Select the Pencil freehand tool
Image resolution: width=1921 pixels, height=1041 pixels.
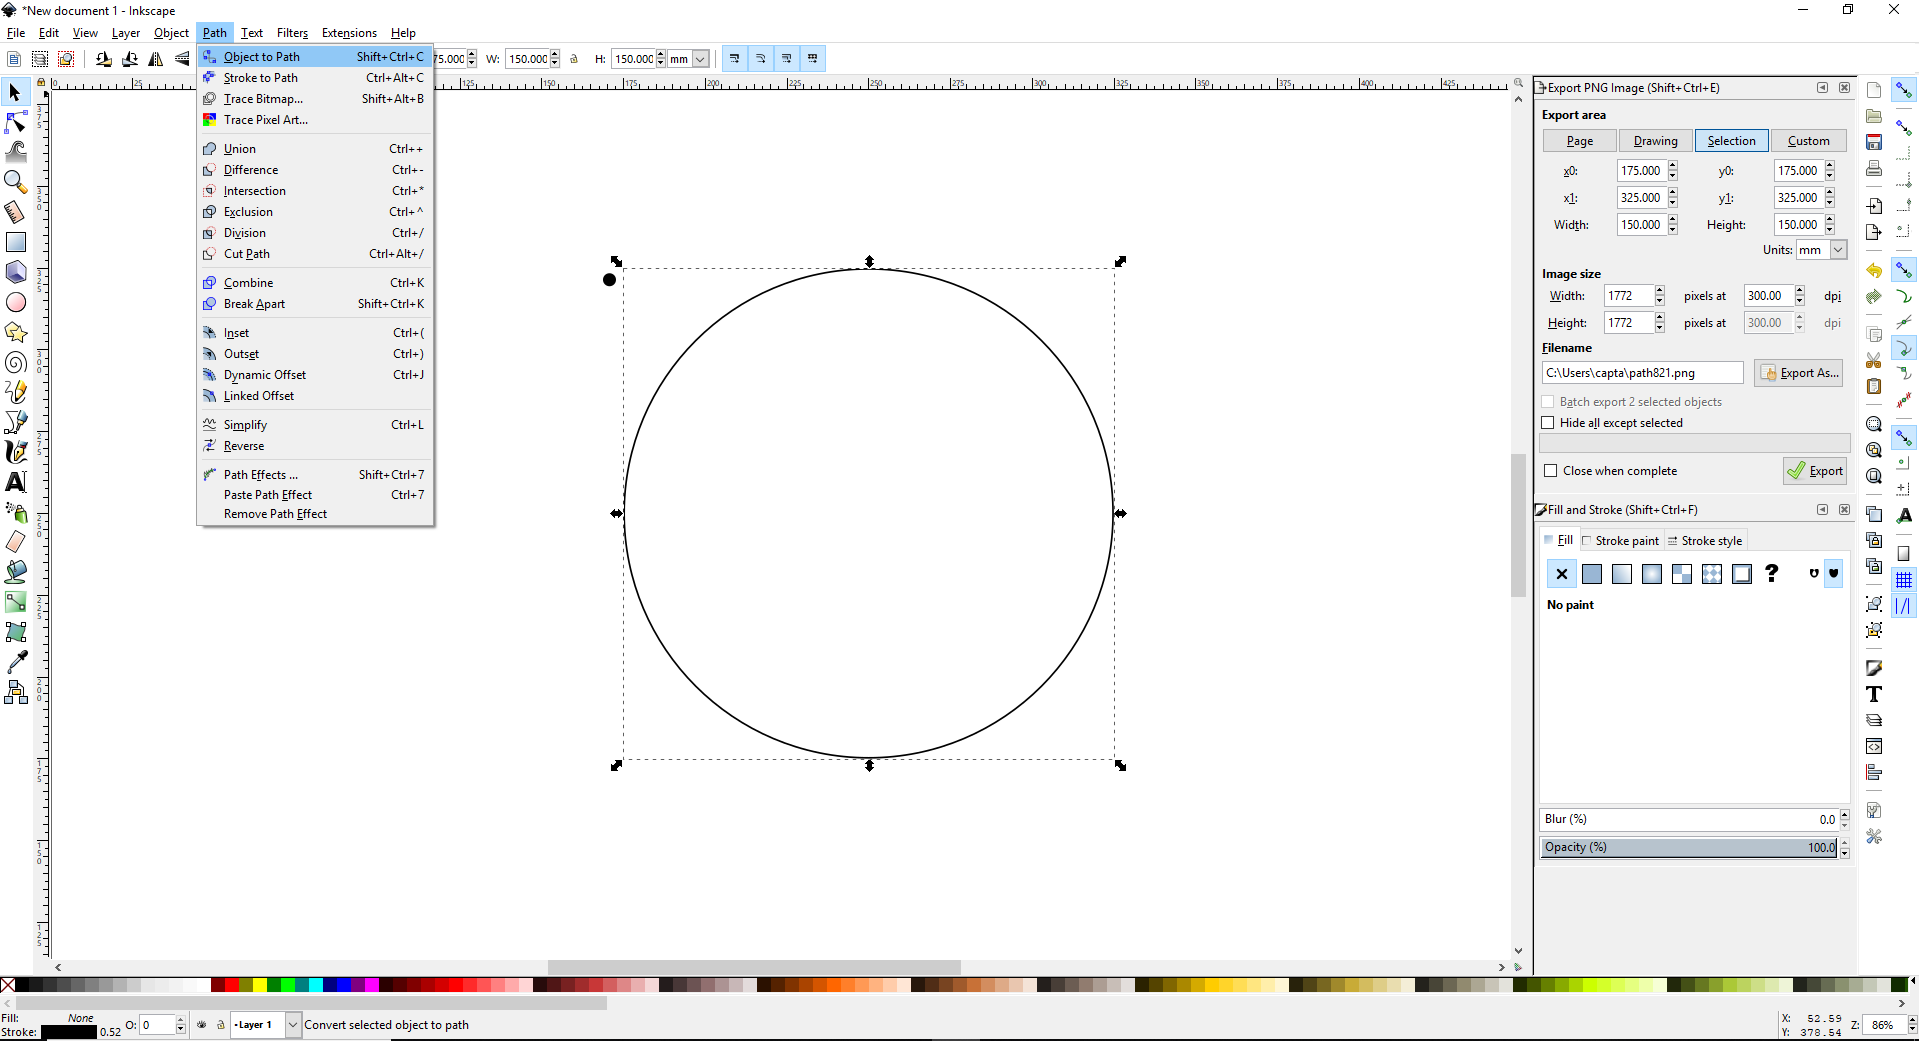(15, 392)
